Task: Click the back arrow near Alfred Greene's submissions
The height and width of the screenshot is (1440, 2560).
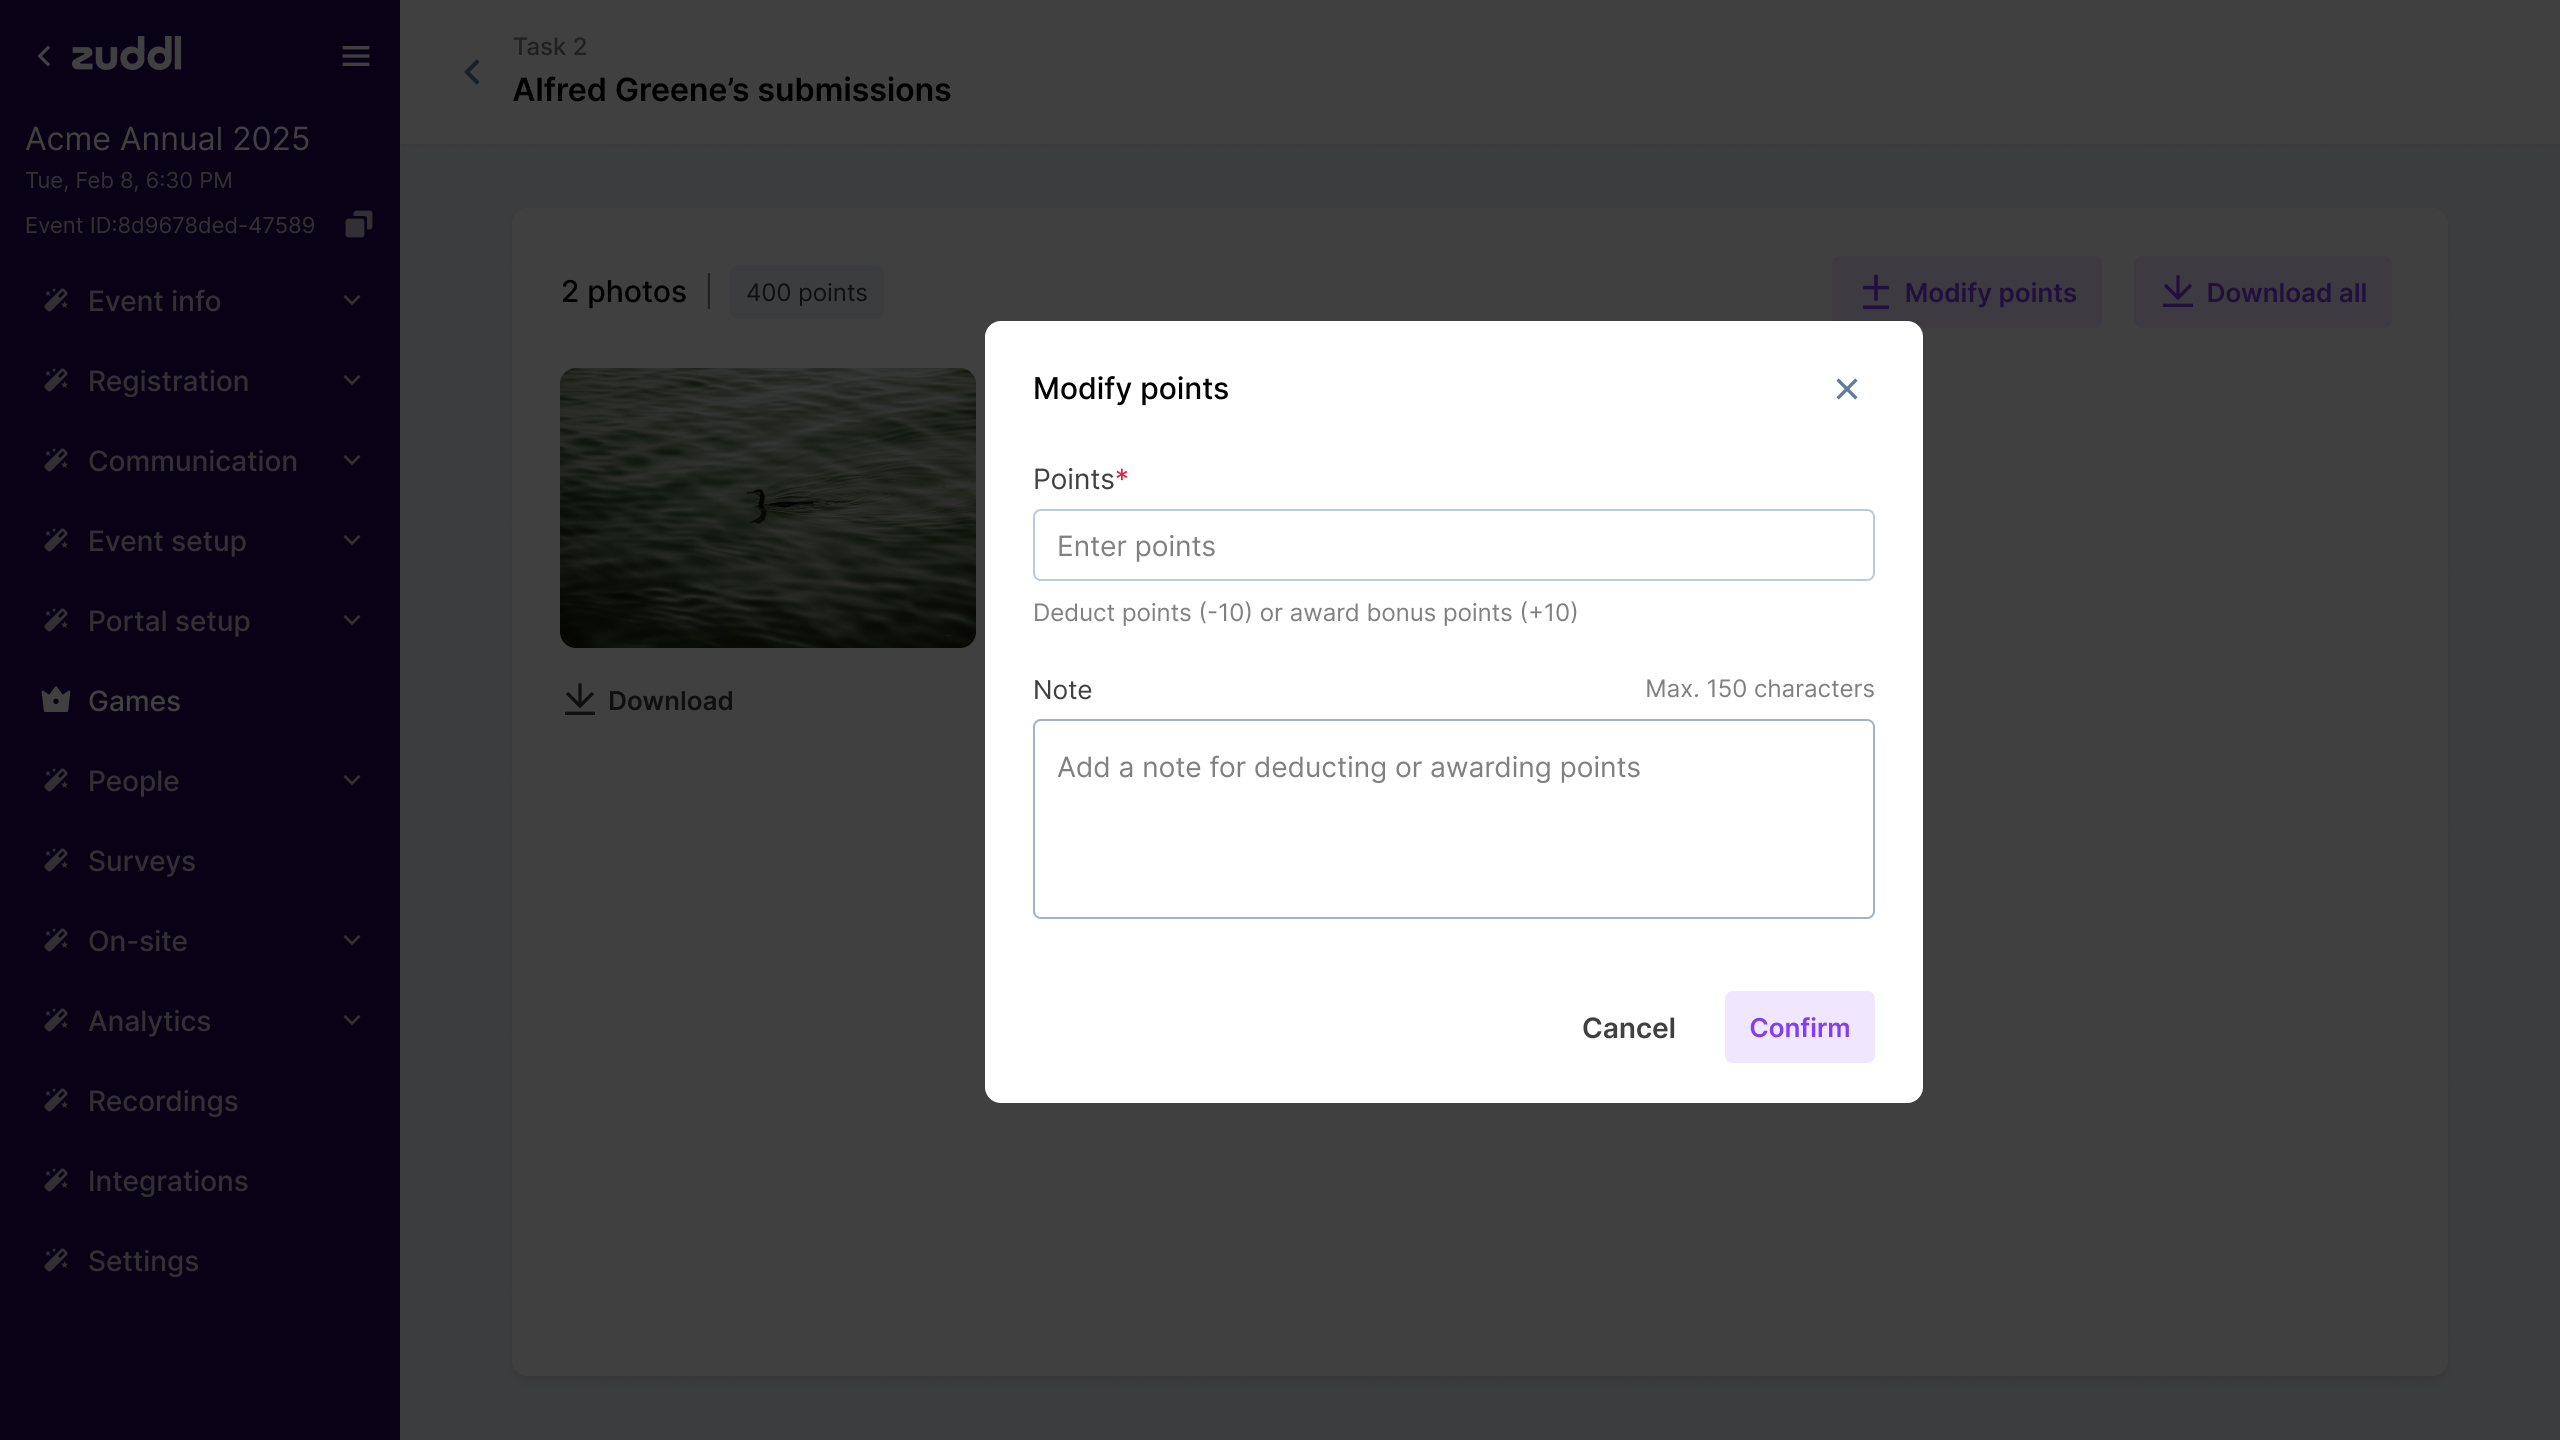Action: coord(472,71)
